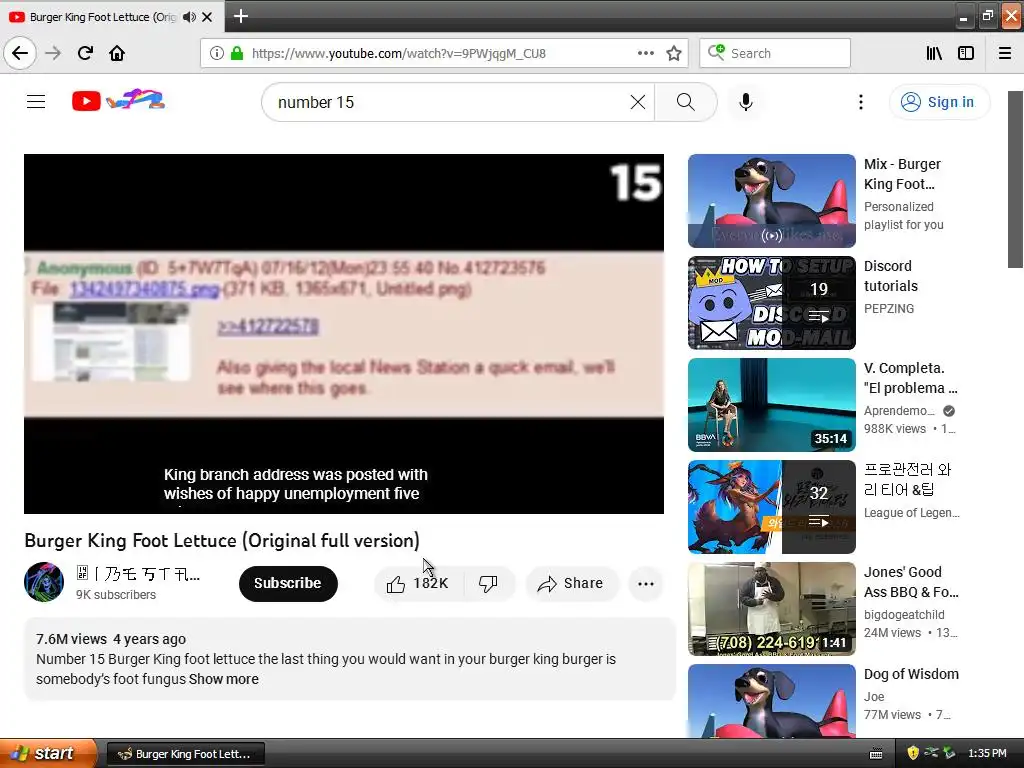Play Jones' Good Ass BBQ thumbnail
The width and height of the screenshot is (1024, 768).
point(771,609)
